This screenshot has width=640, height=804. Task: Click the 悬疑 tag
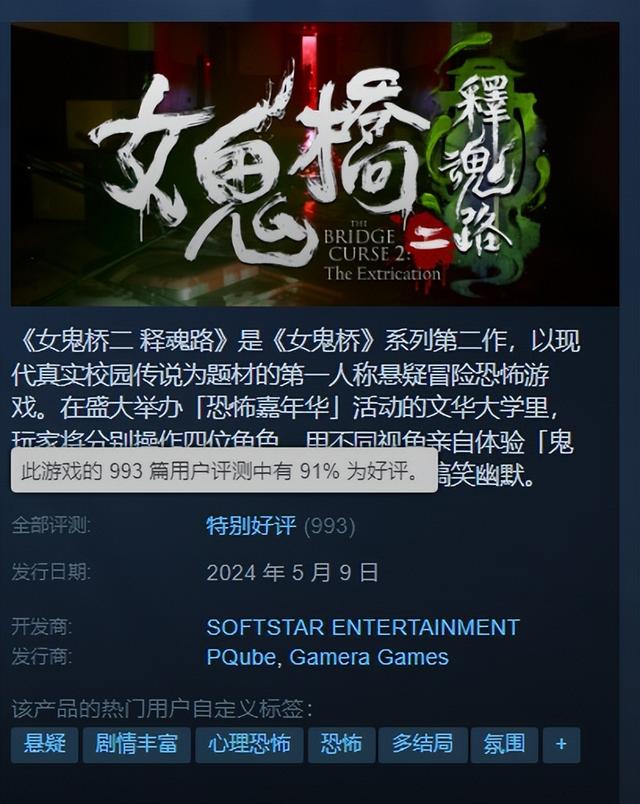pos(45,744)
